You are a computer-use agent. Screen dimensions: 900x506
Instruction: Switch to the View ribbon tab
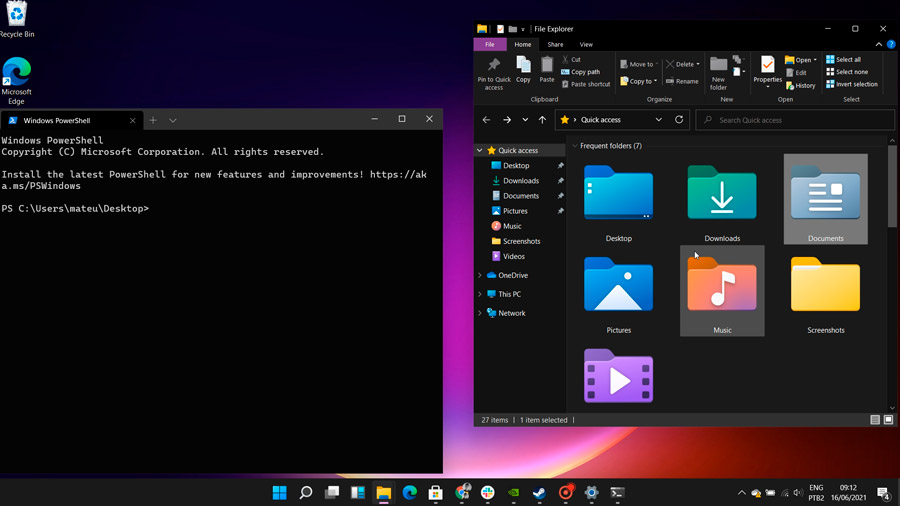point(586,44)
